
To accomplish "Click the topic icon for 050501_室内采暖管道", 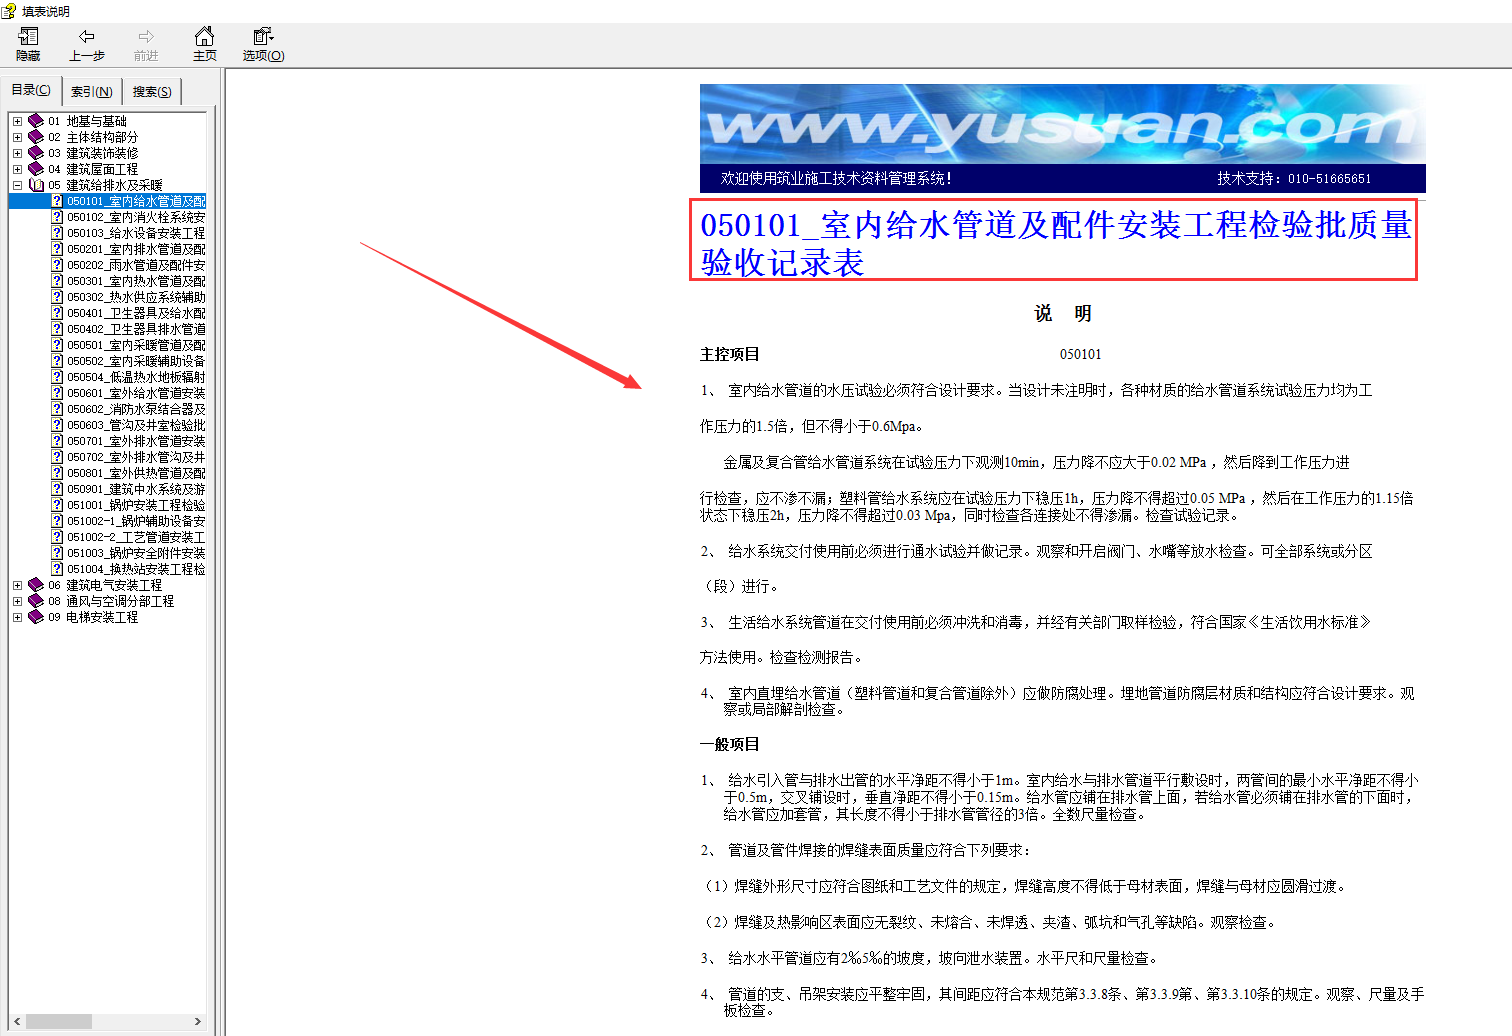I will click(x=57, y=345).
